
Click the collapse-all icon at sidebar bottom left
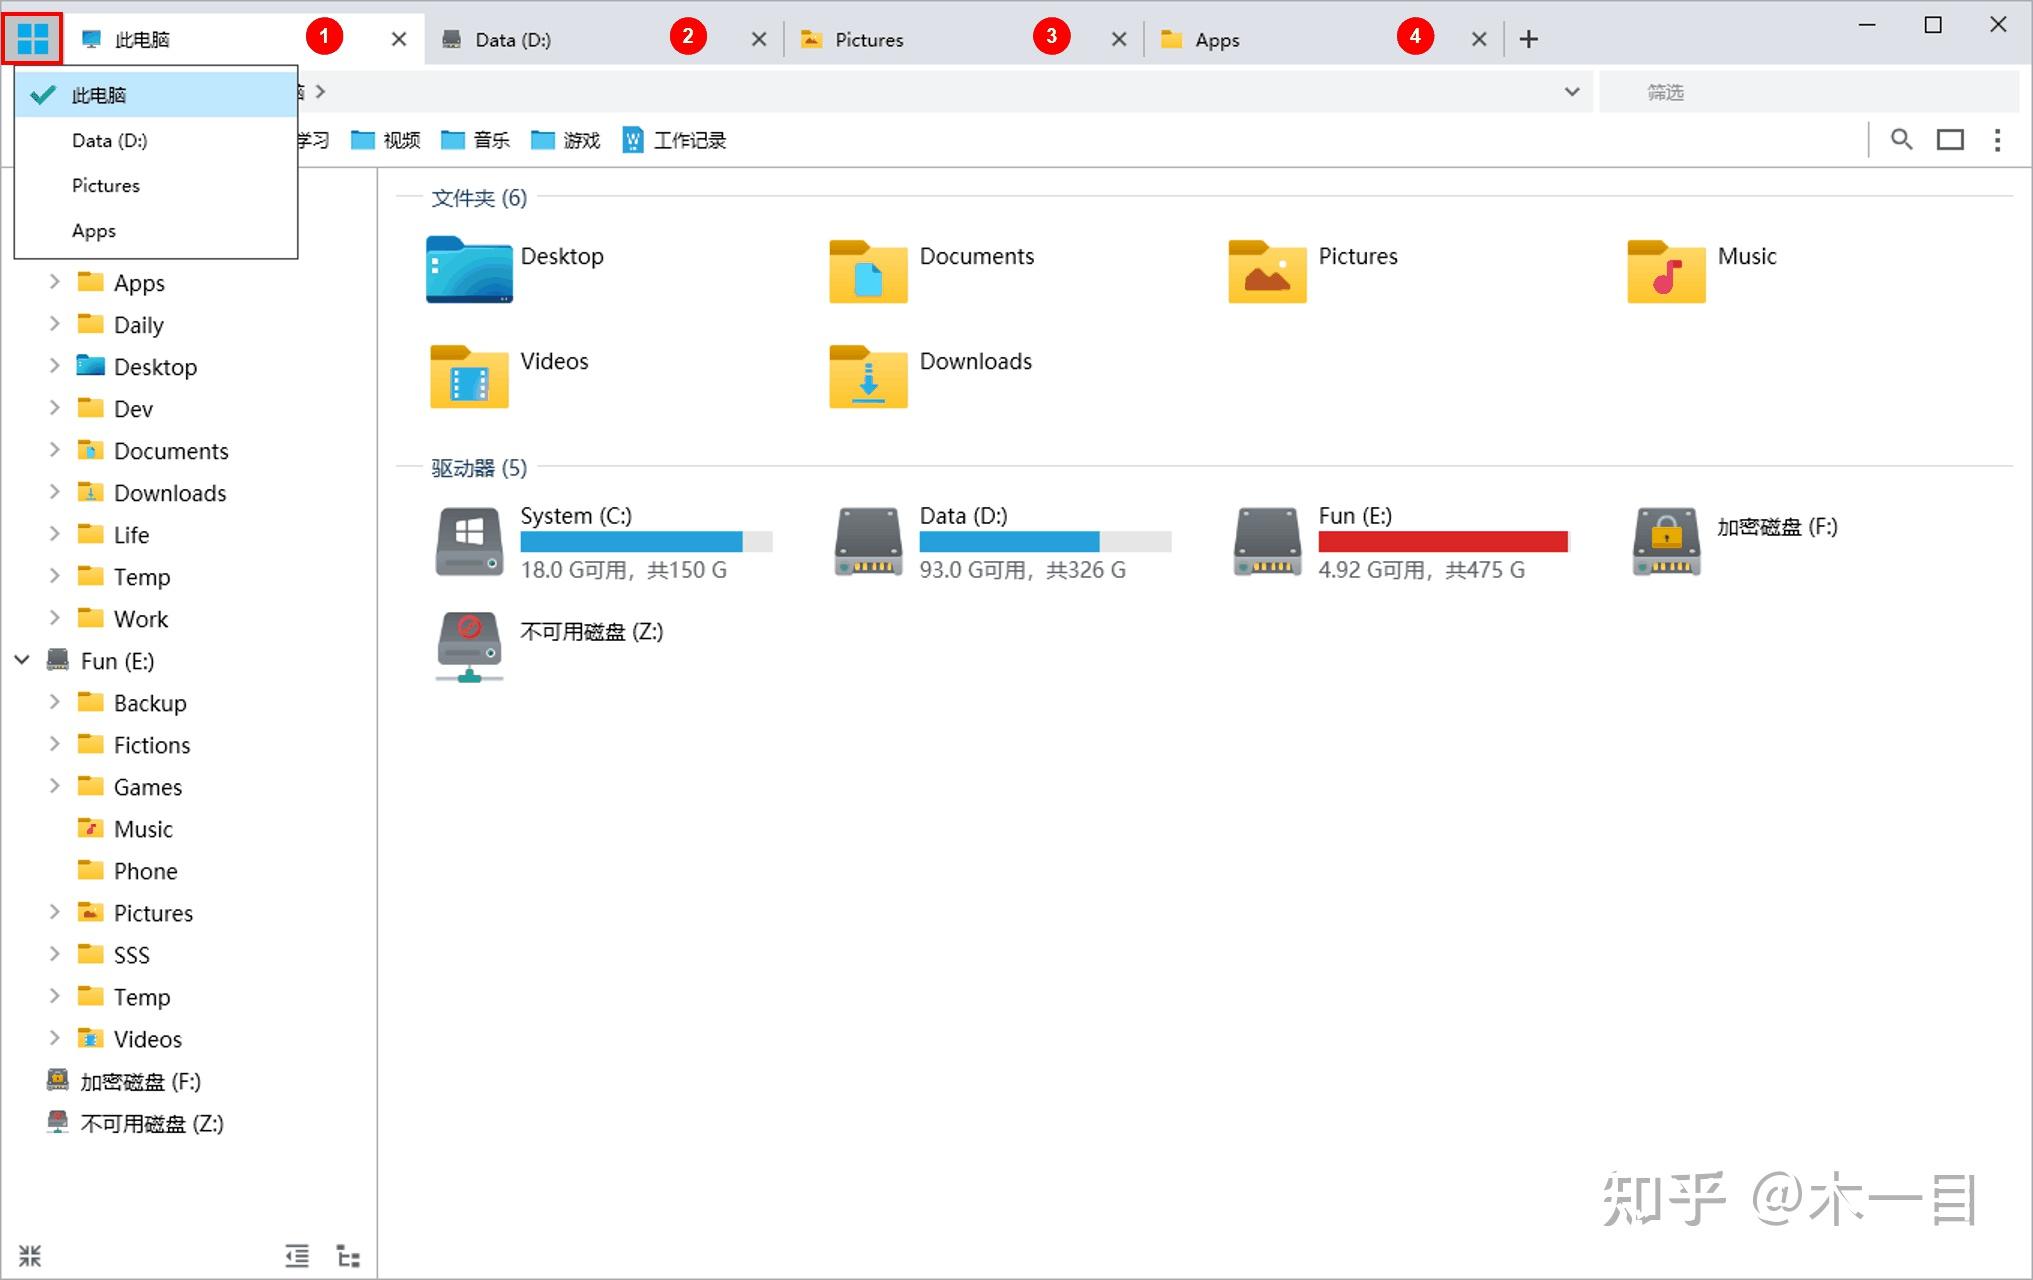pyautogui.click(x=30, y=1256)
